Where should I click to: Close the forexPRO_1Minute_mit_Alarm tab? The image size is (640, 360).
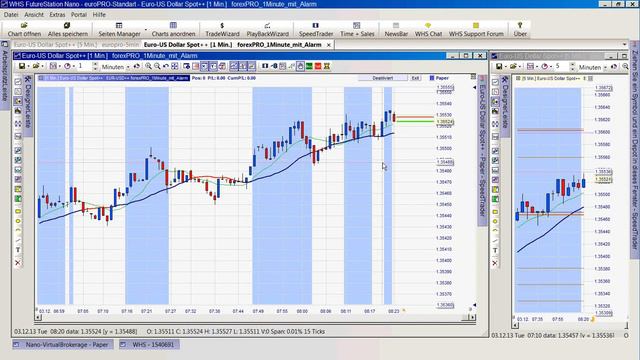click(329, 45)
